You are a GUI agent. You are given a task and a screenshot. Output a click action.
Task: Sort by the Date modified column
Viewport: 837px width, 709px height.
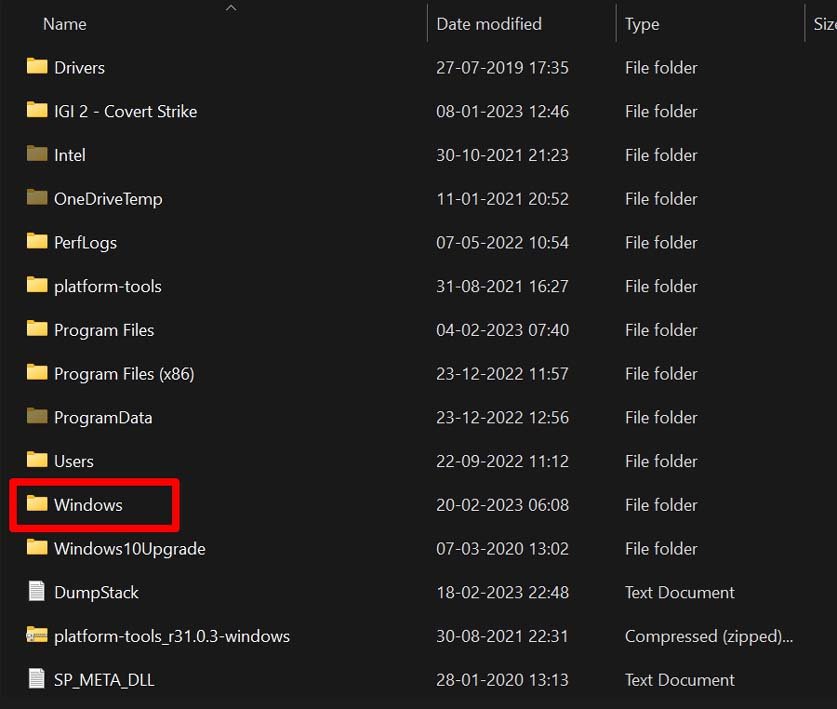(488, 23)
